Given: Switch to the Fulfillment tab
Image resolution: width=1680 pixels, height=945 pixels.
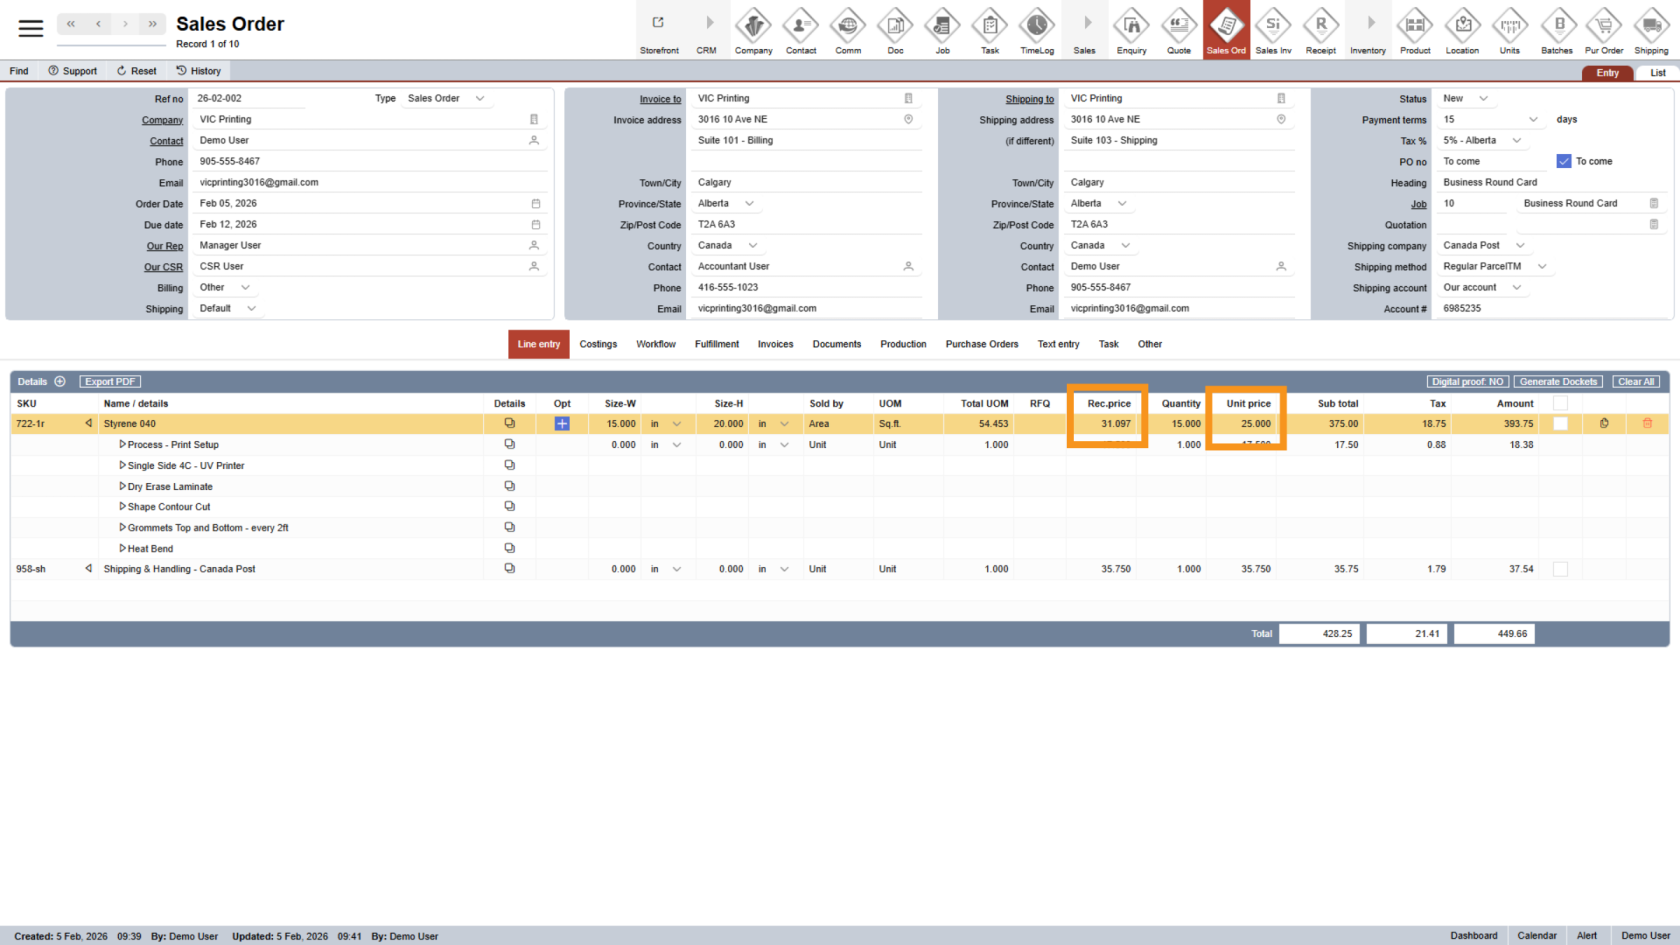Looking at the screenshot, I should pos(717,344).
